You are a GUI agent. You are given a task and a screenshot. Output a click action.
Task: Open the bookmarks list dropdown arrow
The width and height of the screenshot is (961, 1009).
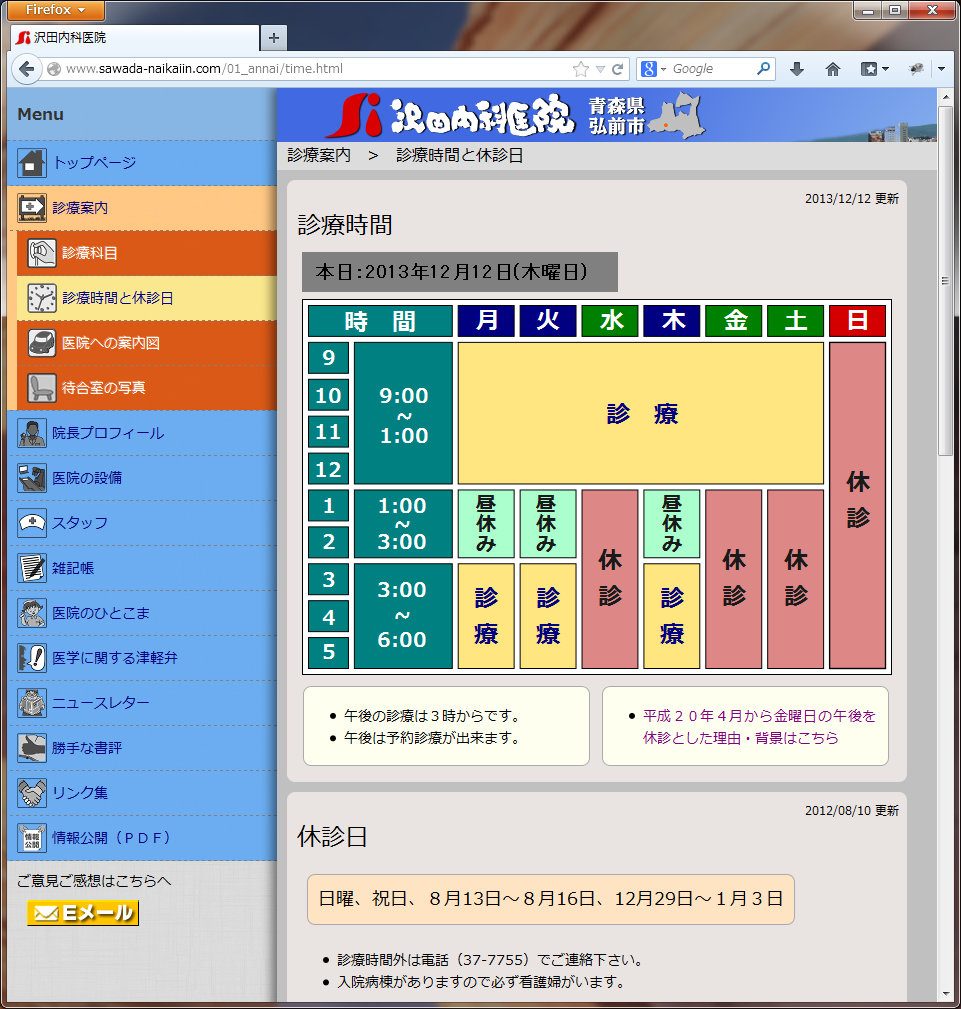885,69
